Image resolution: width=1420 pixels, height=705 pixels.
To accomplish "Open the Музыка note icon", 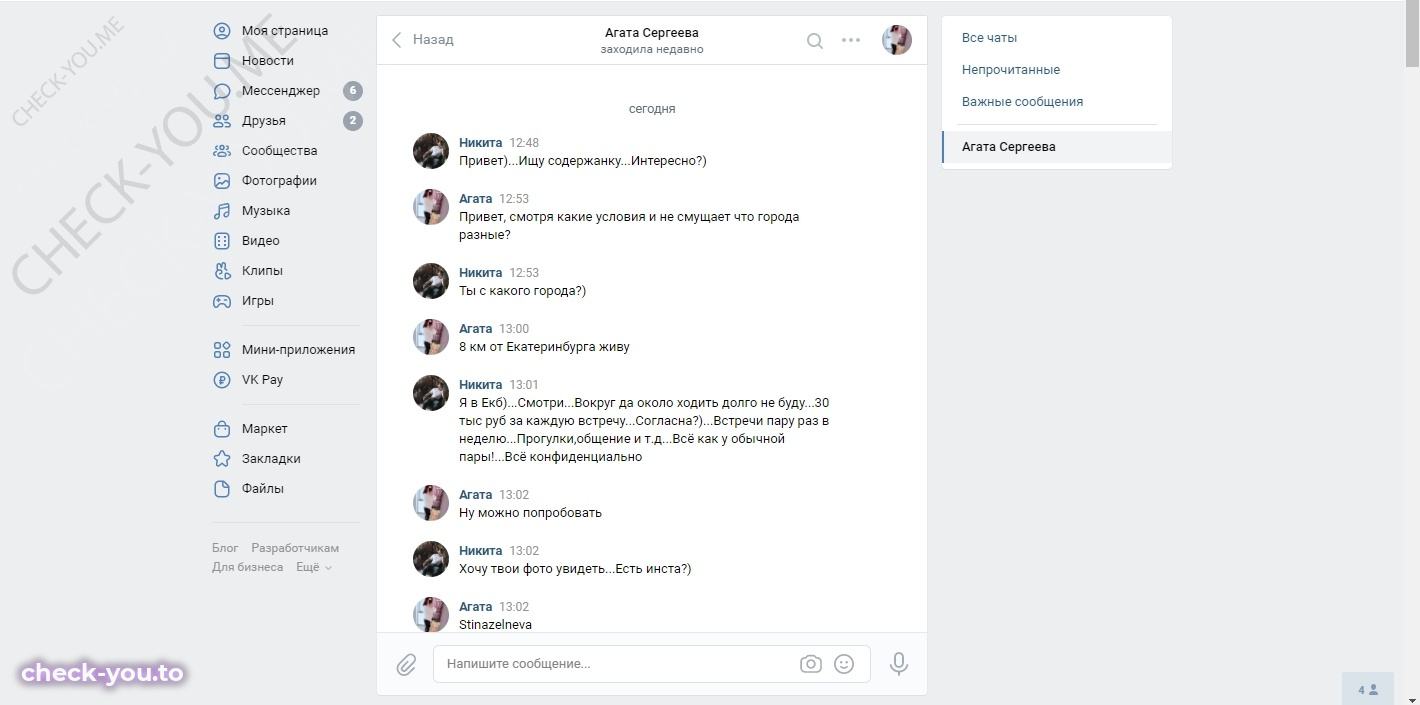I will pos(222,211).
